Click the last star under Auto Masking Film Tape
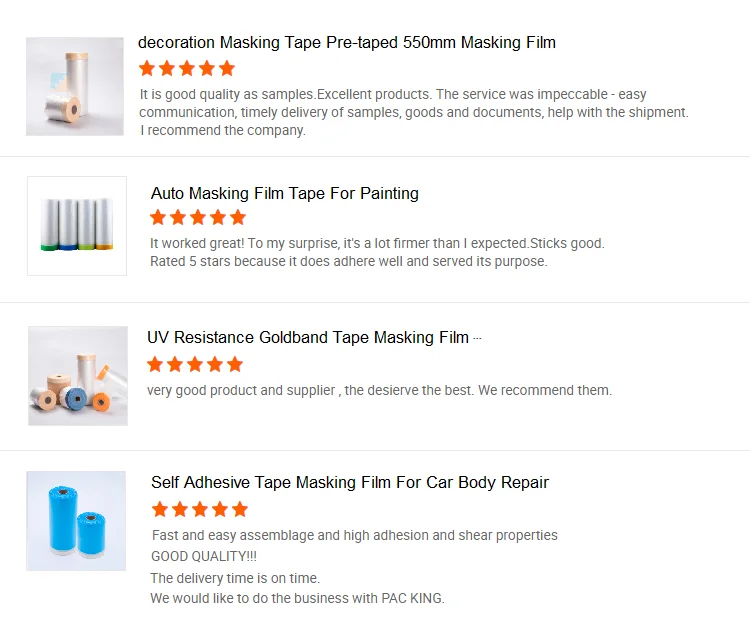This screenshot has height=642, width=750. (x=238, y=217)
